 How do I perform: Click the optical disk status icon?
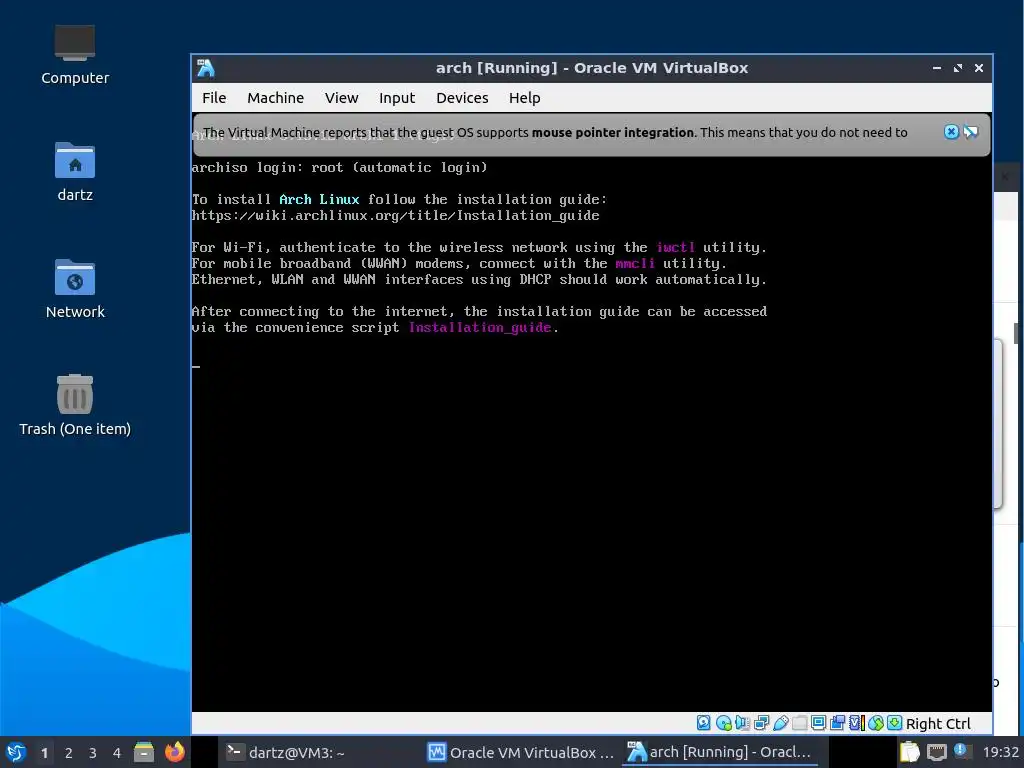[x=724, y=723]
